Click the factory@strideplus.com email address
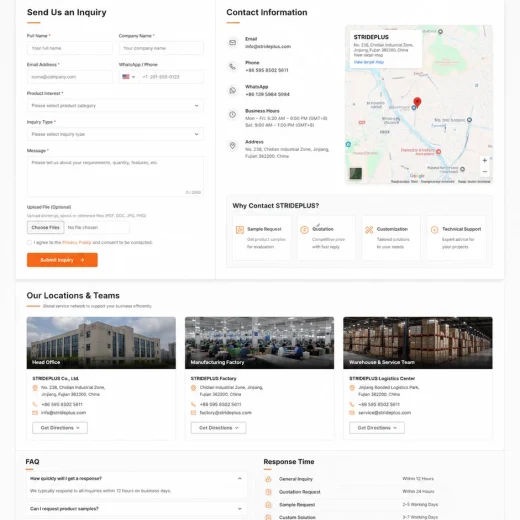Screen dimensions: 520x520 tap(226, 413)
